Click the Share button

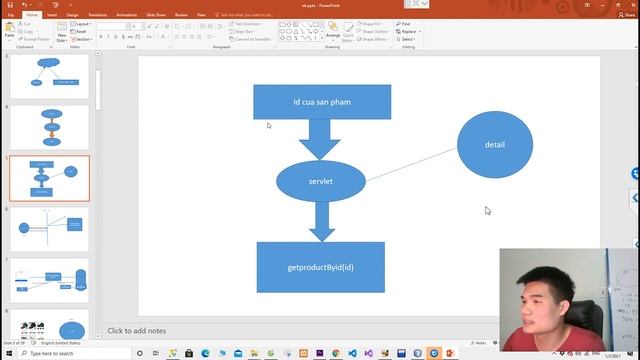(x=627, y=15)
